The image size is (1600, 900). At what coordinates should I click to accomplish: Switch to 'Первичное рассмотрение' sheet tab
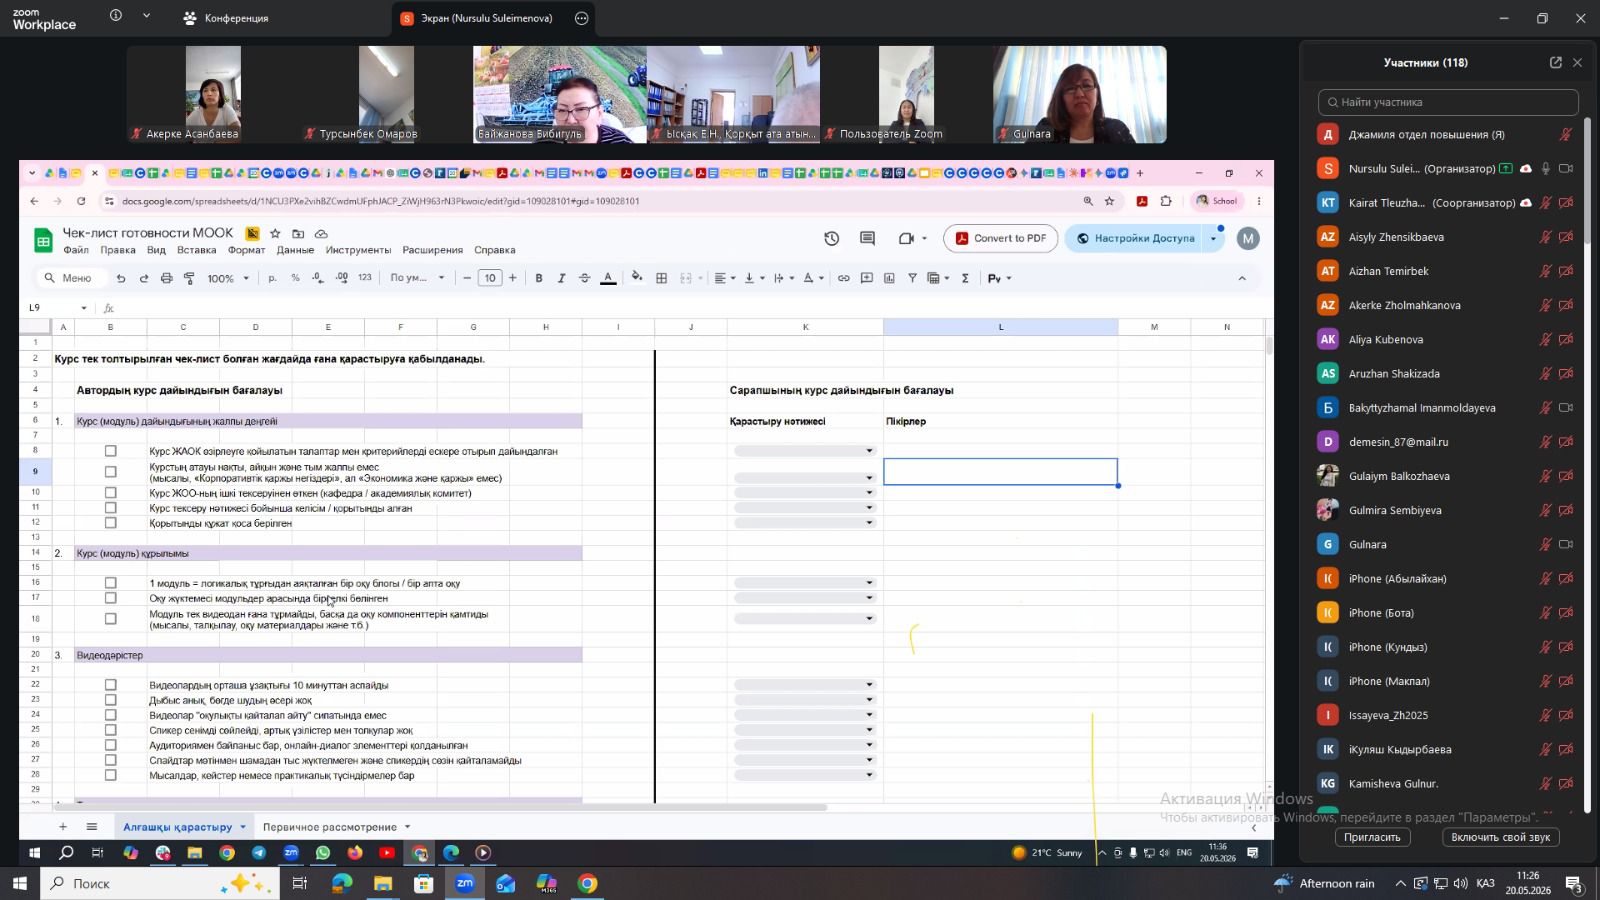pos(330,827)
